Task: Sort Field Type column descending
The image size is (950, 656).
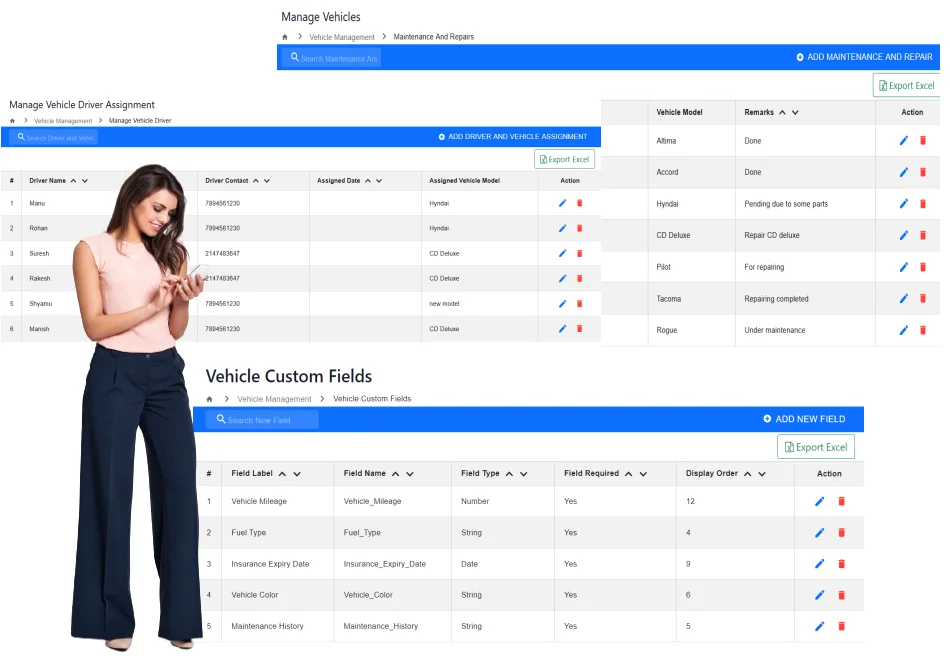Action: pos(523,474)
